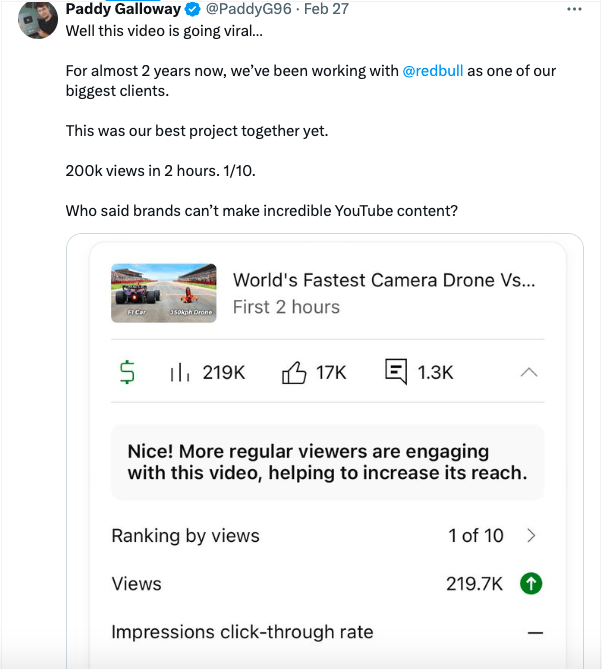Select the Views 219.7K row
This screenshot has height=669, width=602.
300,584
